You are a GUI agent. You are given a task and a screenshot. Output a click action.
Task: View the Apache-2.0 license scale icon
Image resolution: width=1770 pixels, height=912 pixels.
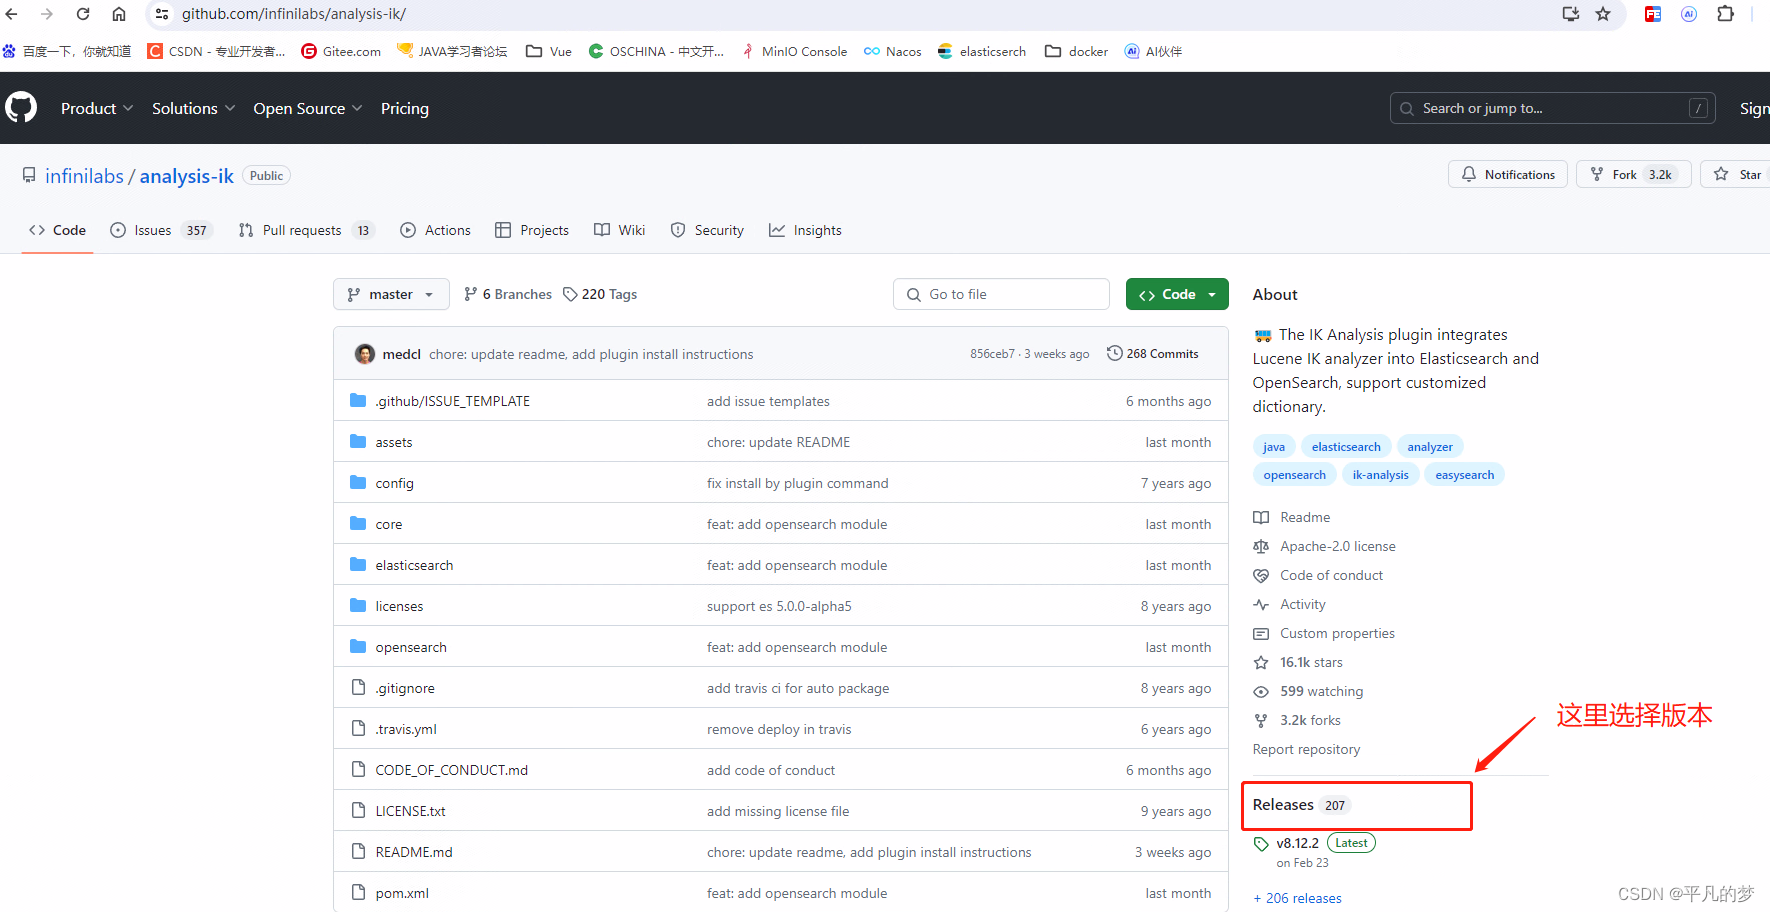[x=1261, y=546]
